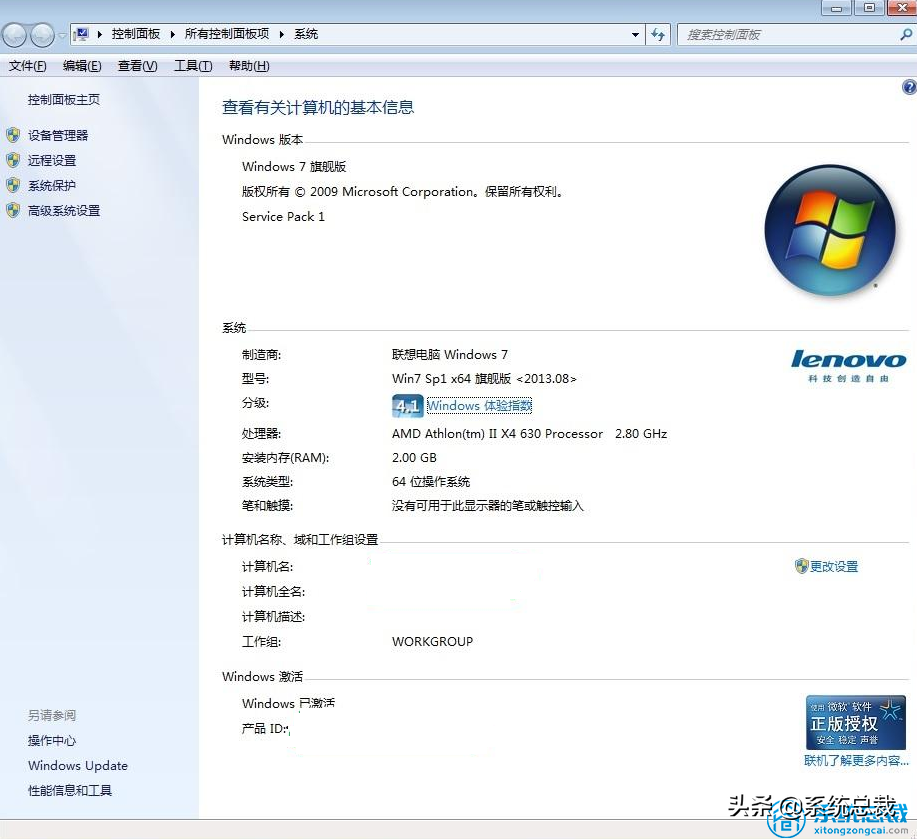The height and width of the screenshot is (839, 917).
Task: Open 联机了解更多内容 link
Action: pos(856,761)
